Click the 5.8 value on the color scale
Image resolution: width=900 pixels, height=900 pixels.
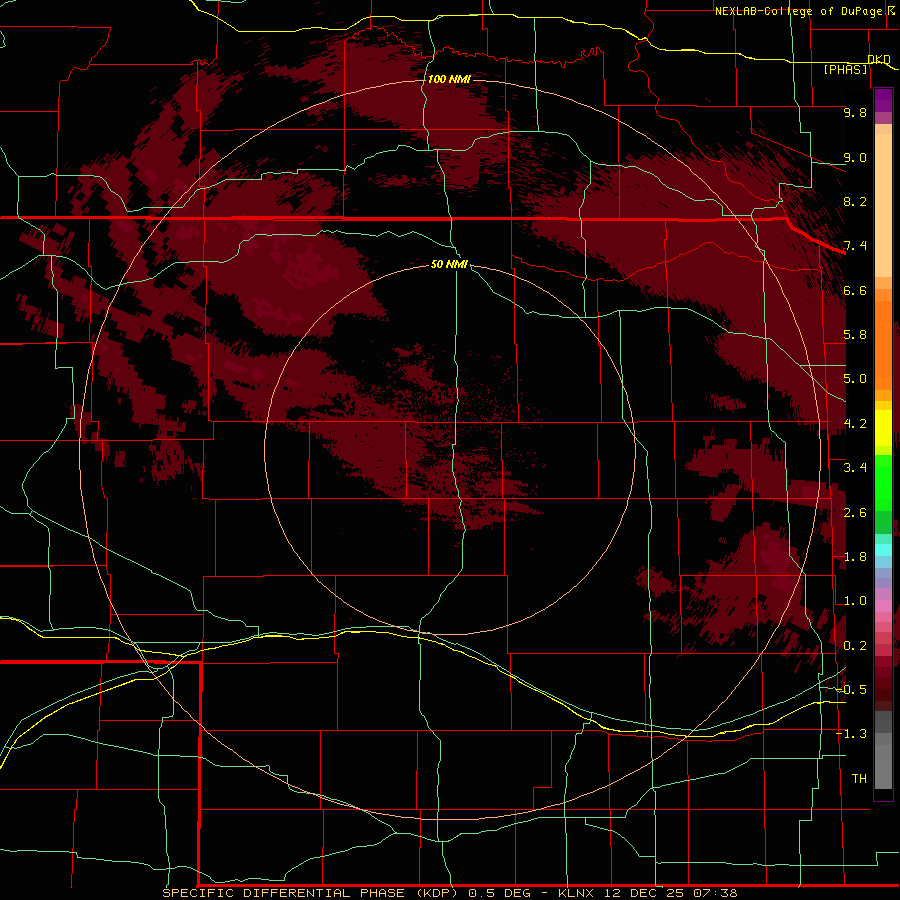coord(855,335)
